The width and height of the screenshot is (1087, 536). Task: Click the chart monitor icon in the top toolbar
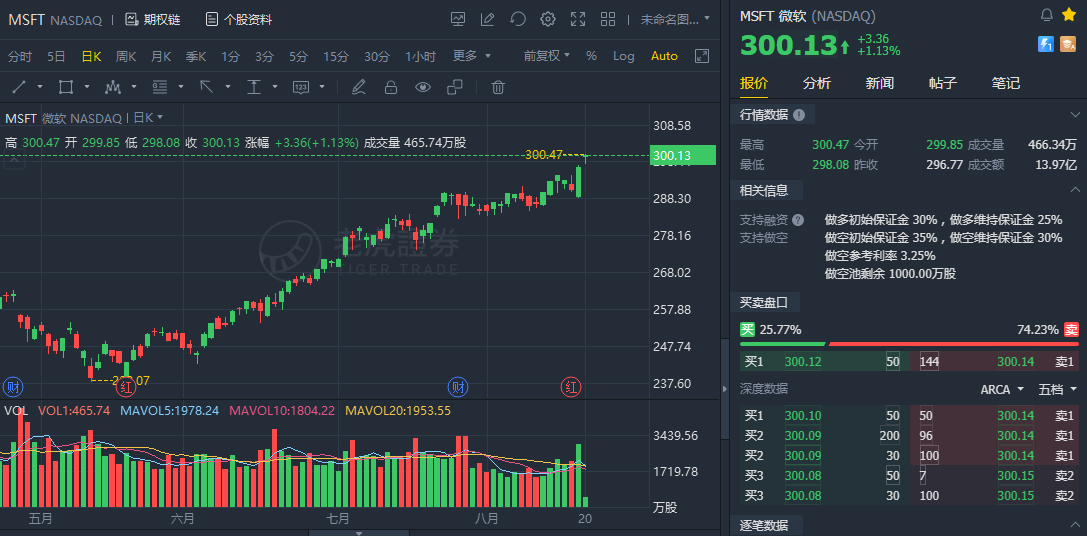(458, 19)
